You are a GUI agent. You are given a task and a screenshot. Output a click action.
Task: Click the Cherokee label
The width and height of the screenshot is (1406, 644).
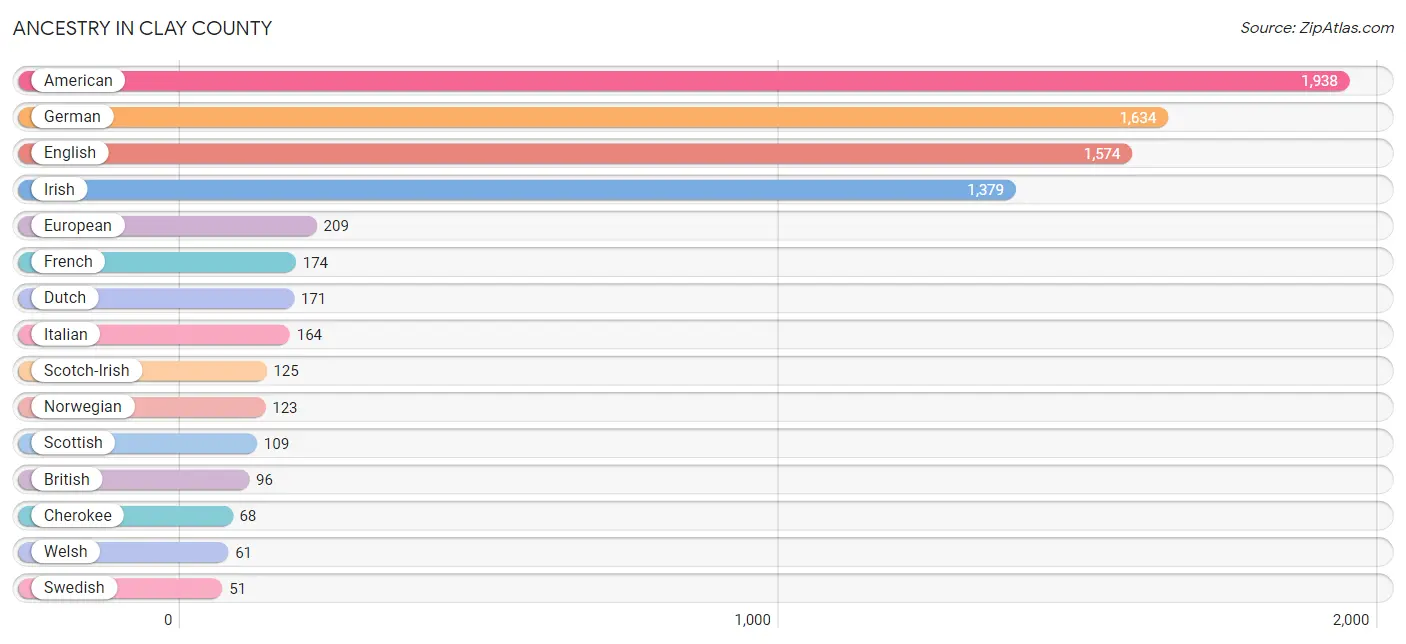coord(77,516)
